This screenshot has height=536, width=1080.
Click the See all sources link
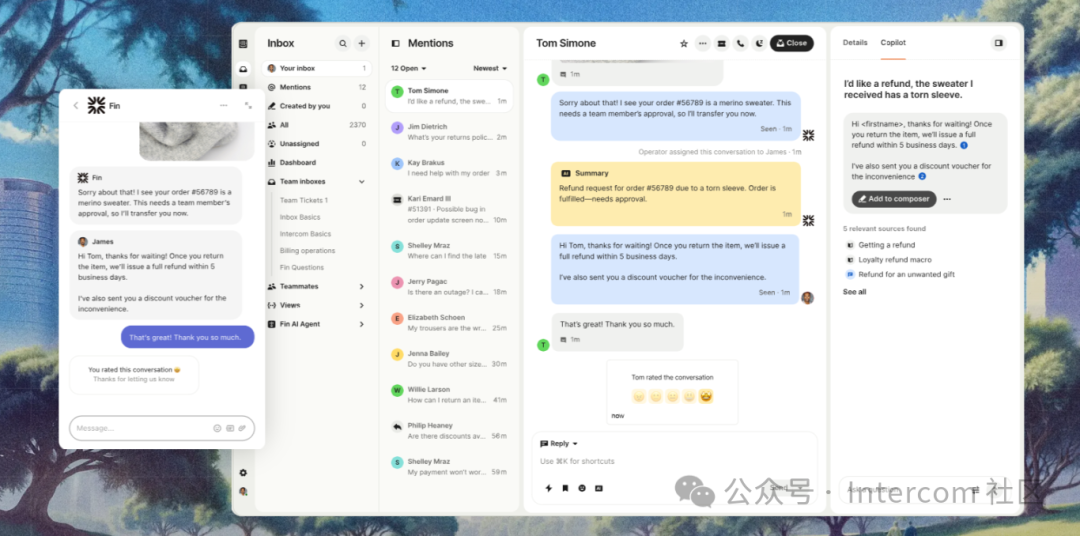click(854, 292)
